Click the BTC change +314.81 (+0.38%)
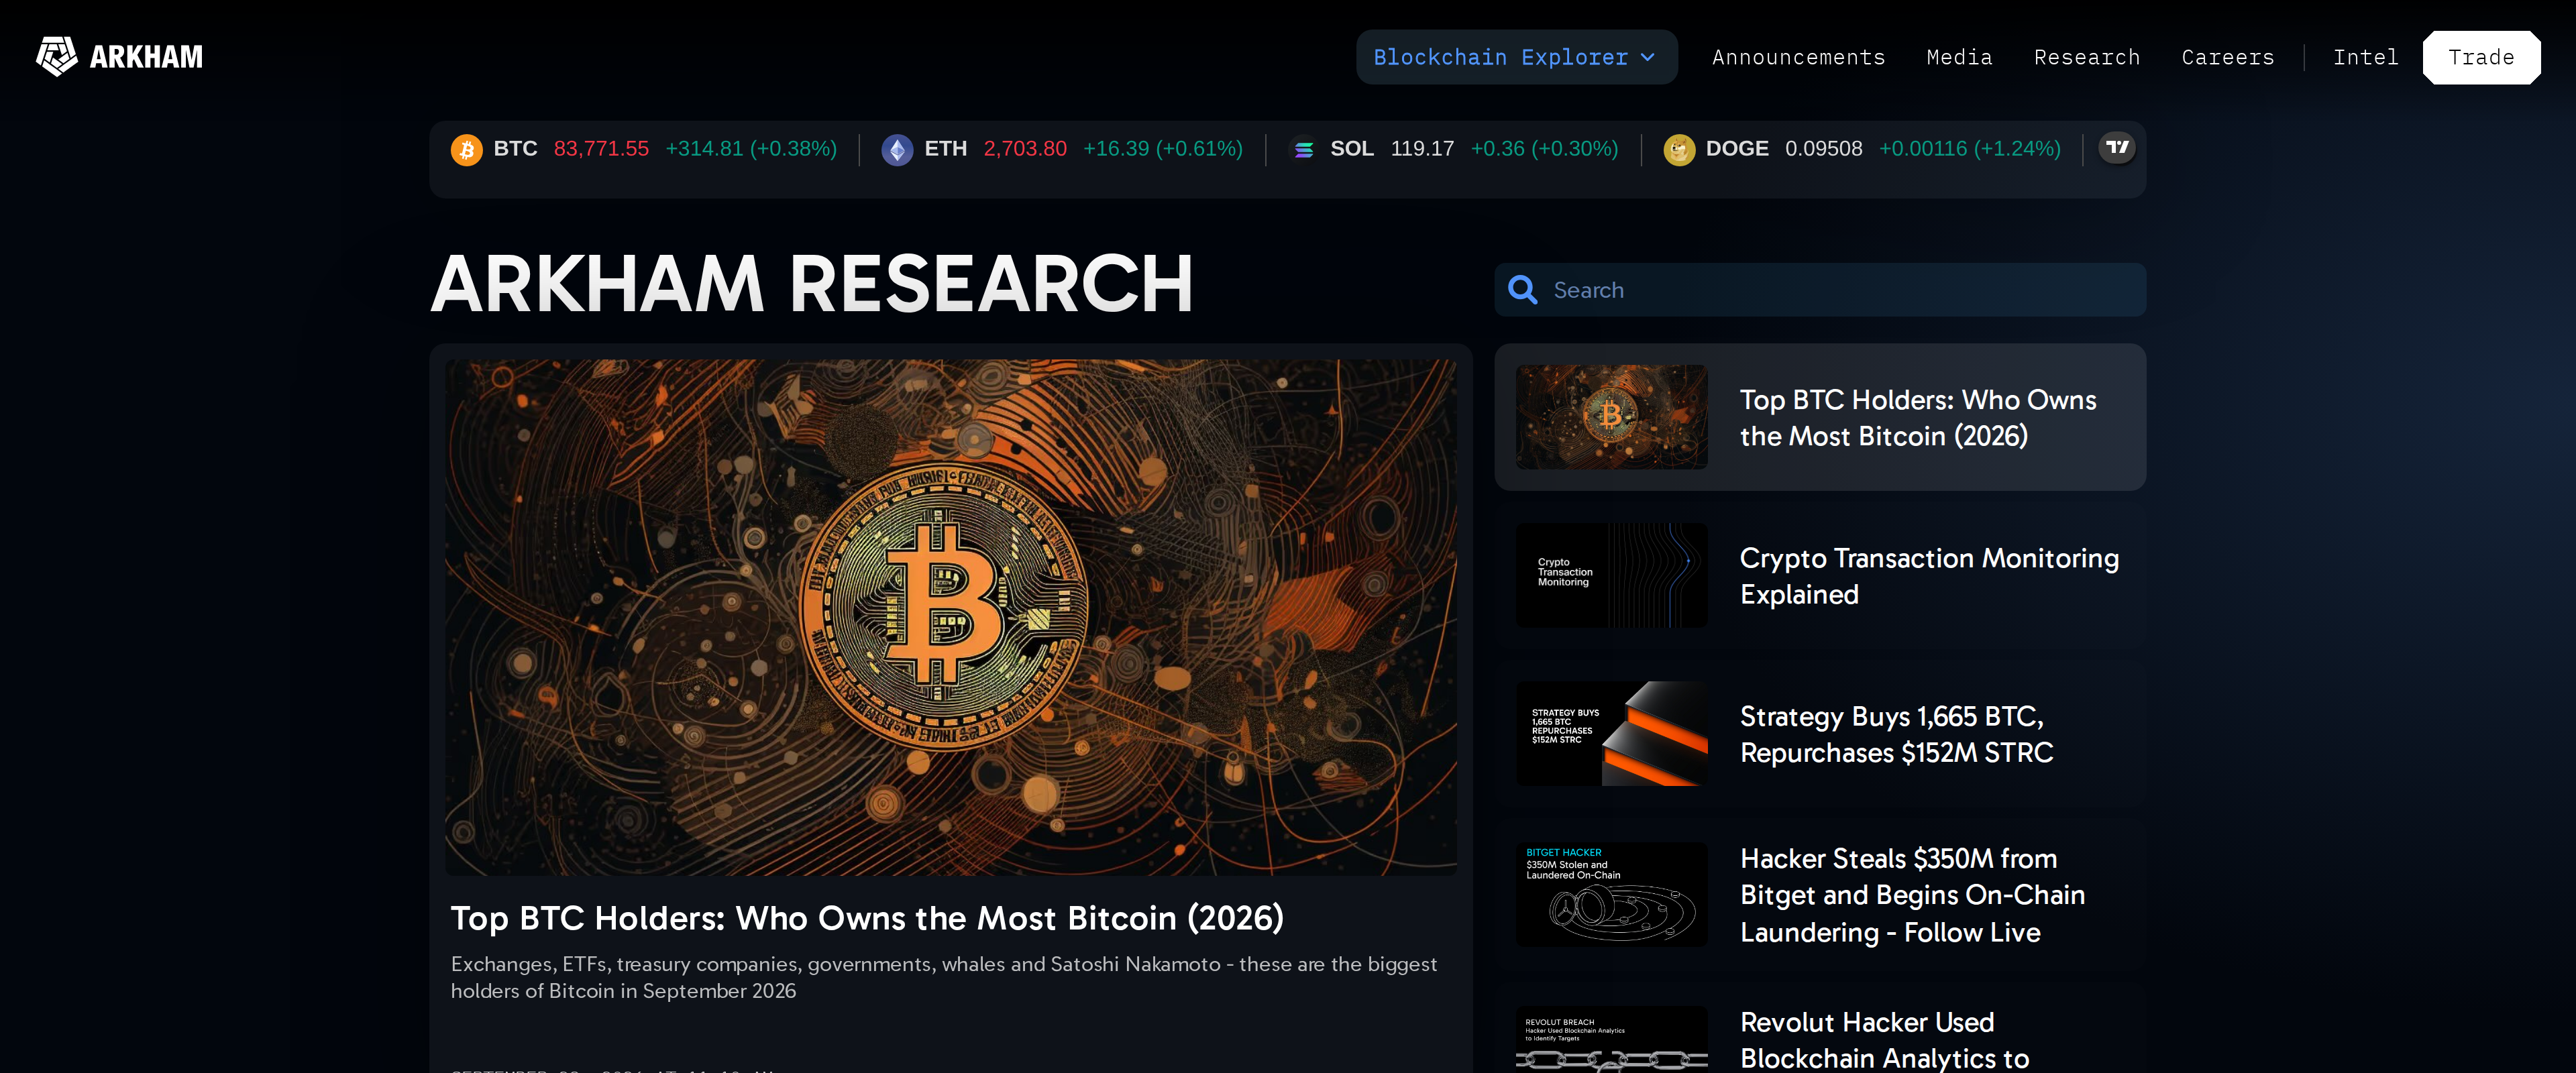The width and height of the screenshot is (2576, 1073). (751, 149)
